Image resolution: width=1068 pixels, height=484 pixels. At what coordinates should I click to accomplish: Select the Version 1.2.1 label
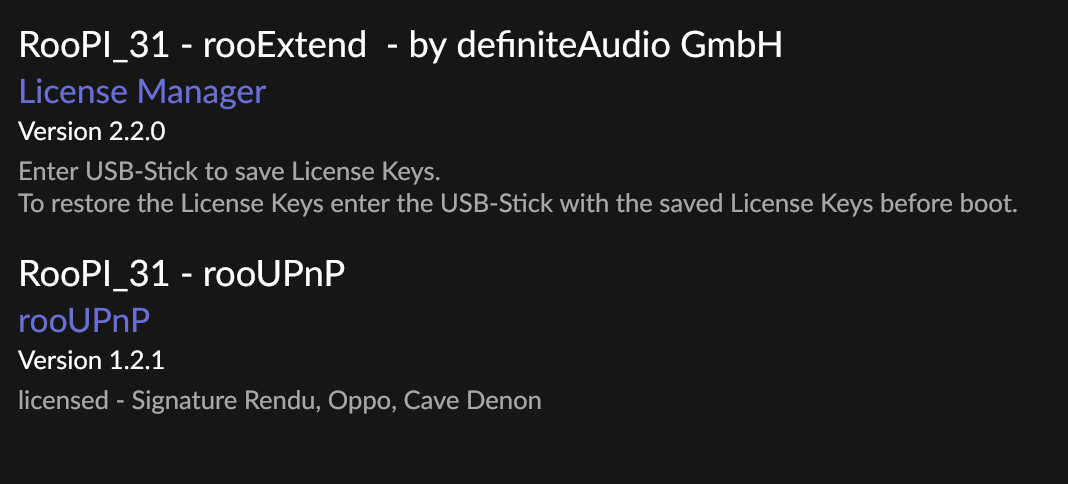click(x=91, y=360)
